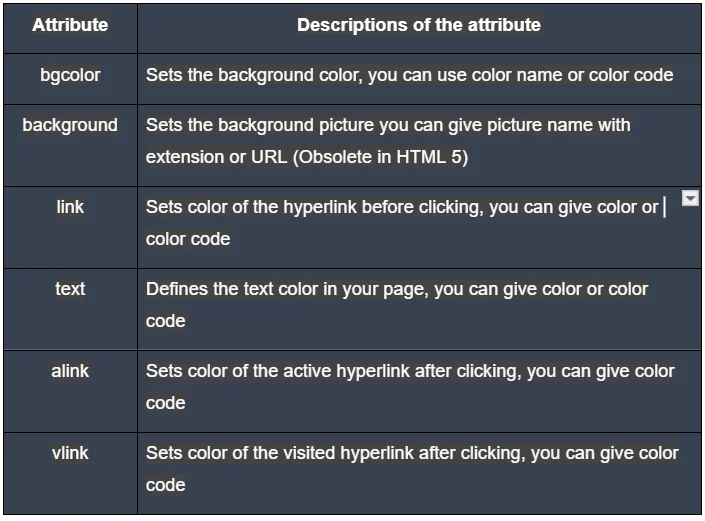Click the "alink" attribute cell
This screenshot has width=705, height=521.
pyautogui.click(x=70, y=371)
